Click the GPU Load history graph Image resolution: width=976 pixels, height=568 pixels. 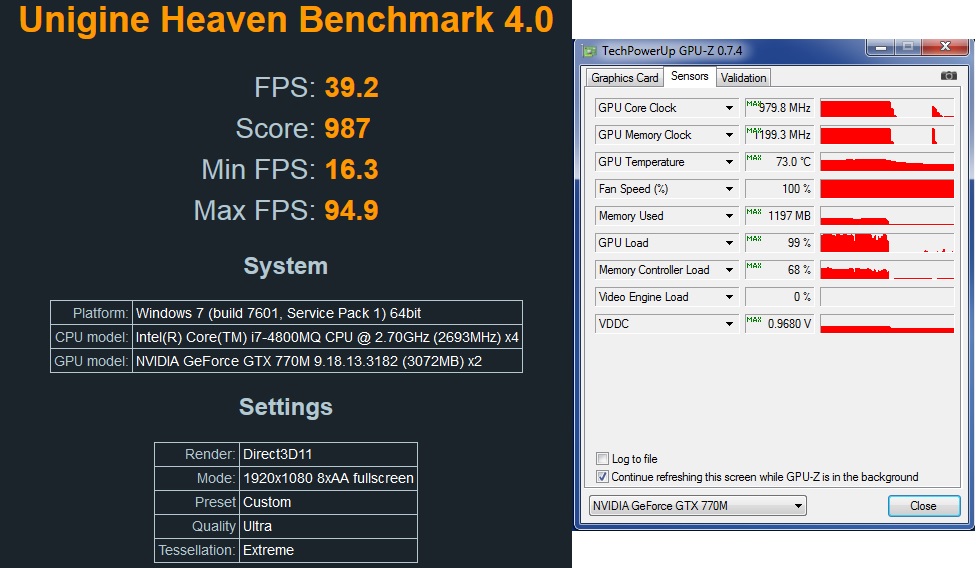click(x=887, y=243)
